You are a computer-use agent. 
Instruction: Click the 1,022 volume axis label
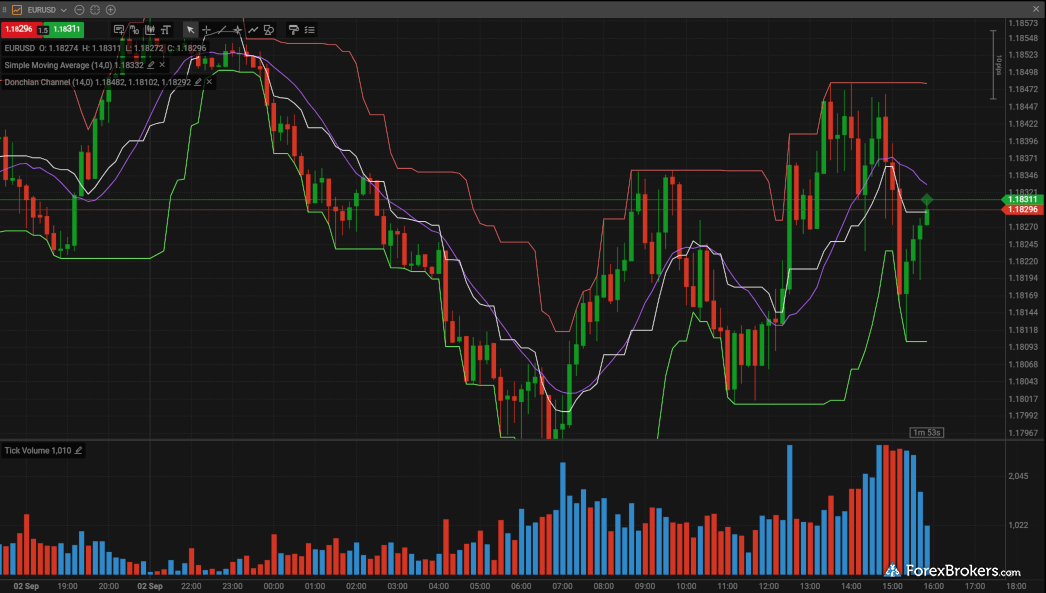tap(1018, 525)
